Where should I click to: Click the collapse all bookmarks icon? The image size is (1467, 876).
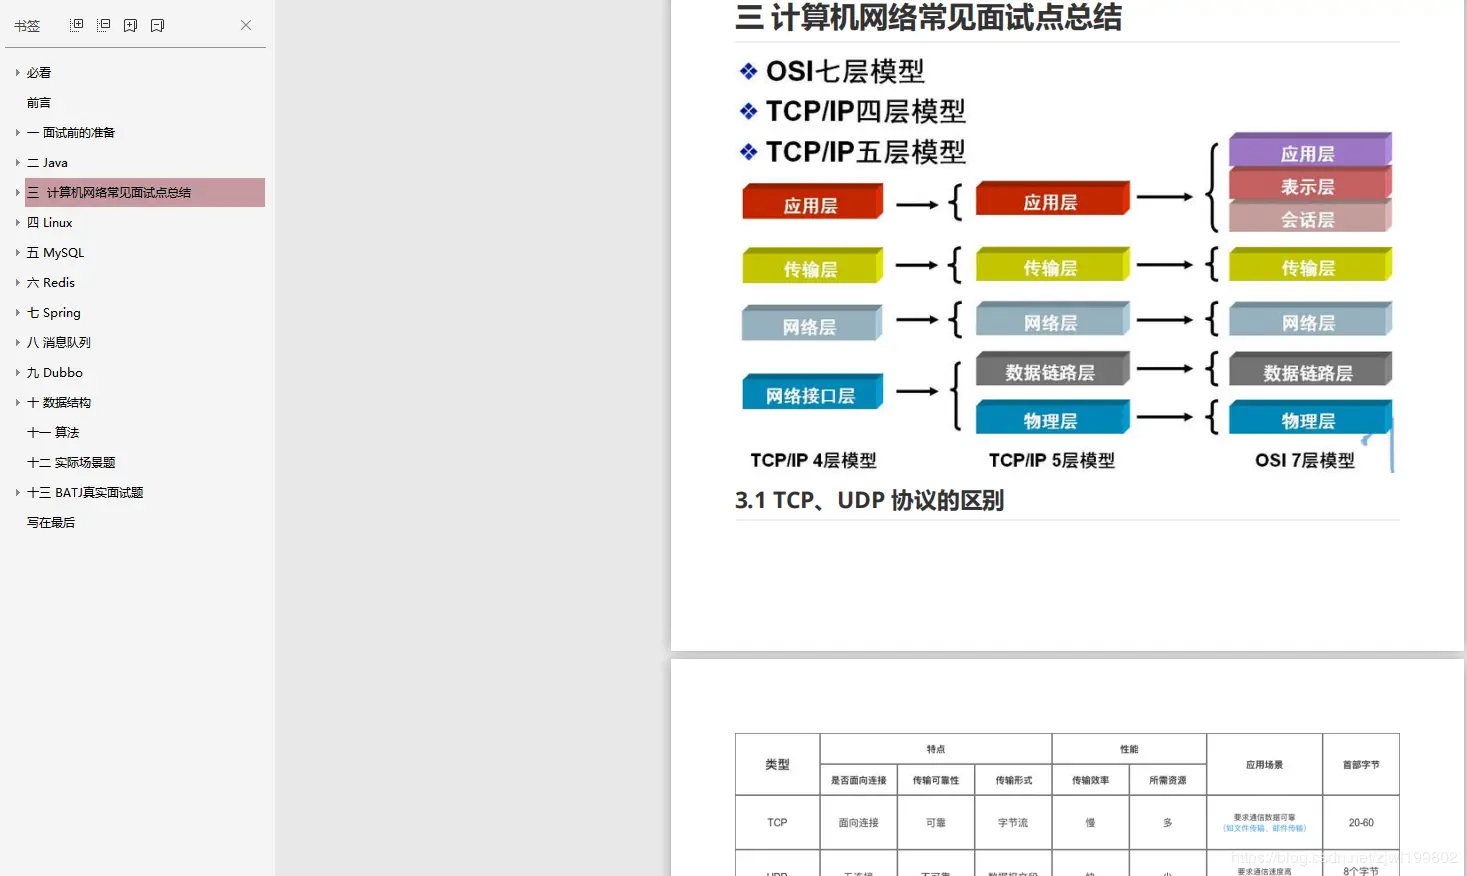[x=103, y=24]
